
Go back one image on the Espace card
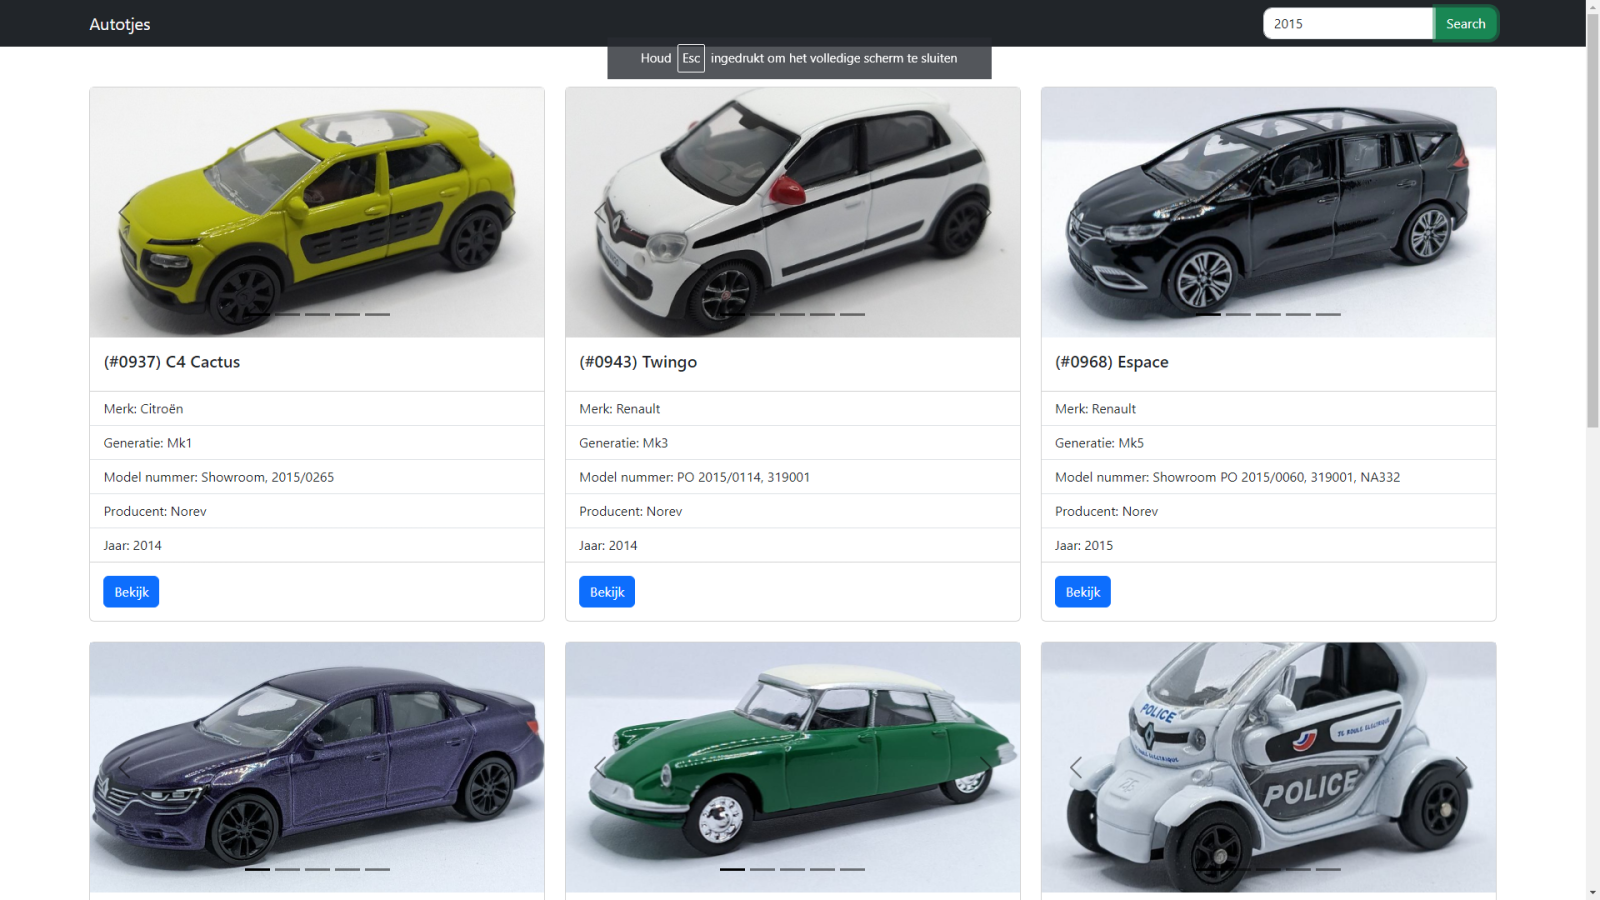click(1073, 212)
